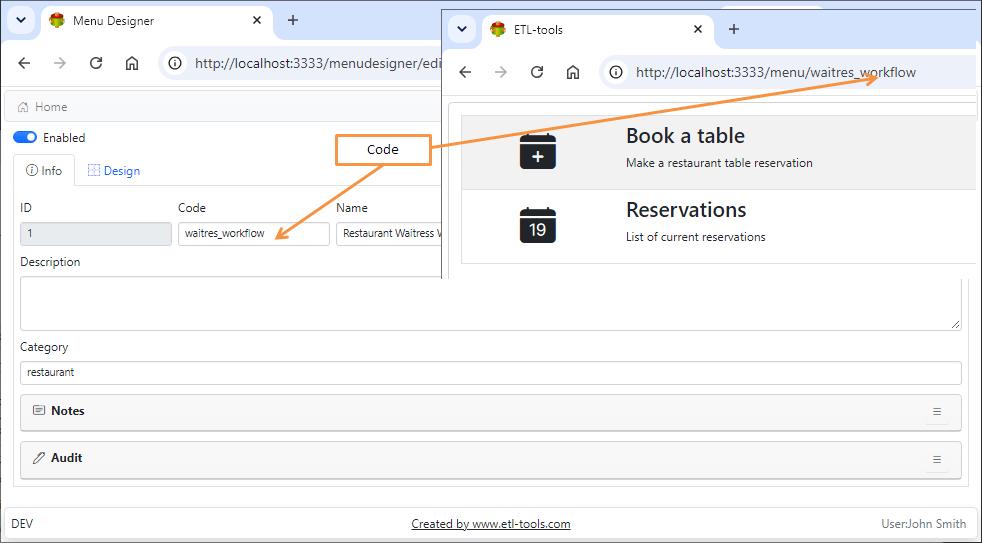Open the Reservations menu item
Image resolution: width=982 pixels, height=543 pixels.
(719, 226)
